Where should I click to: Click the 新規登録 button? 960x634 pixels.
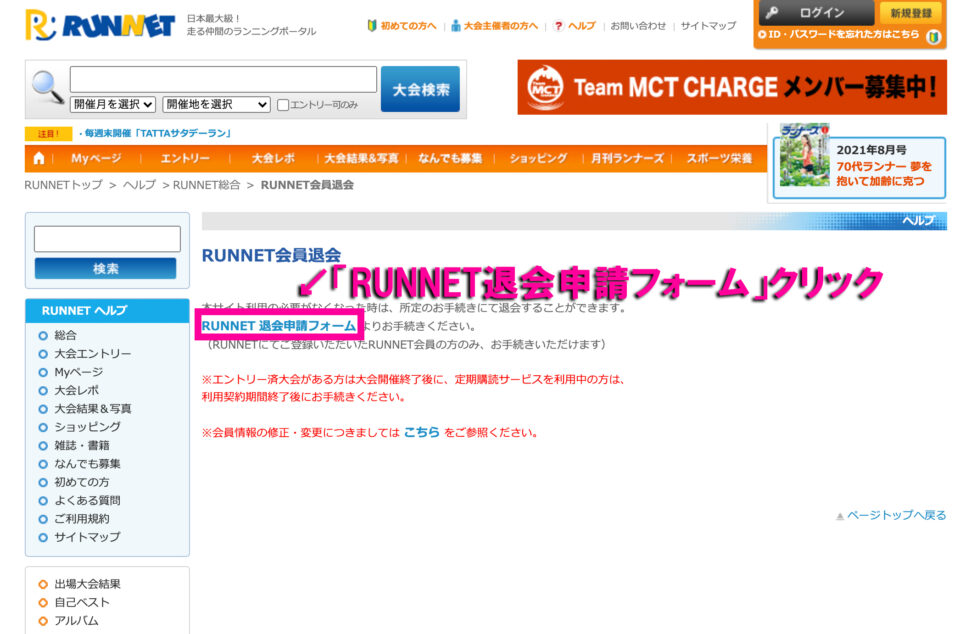(911, 13)
